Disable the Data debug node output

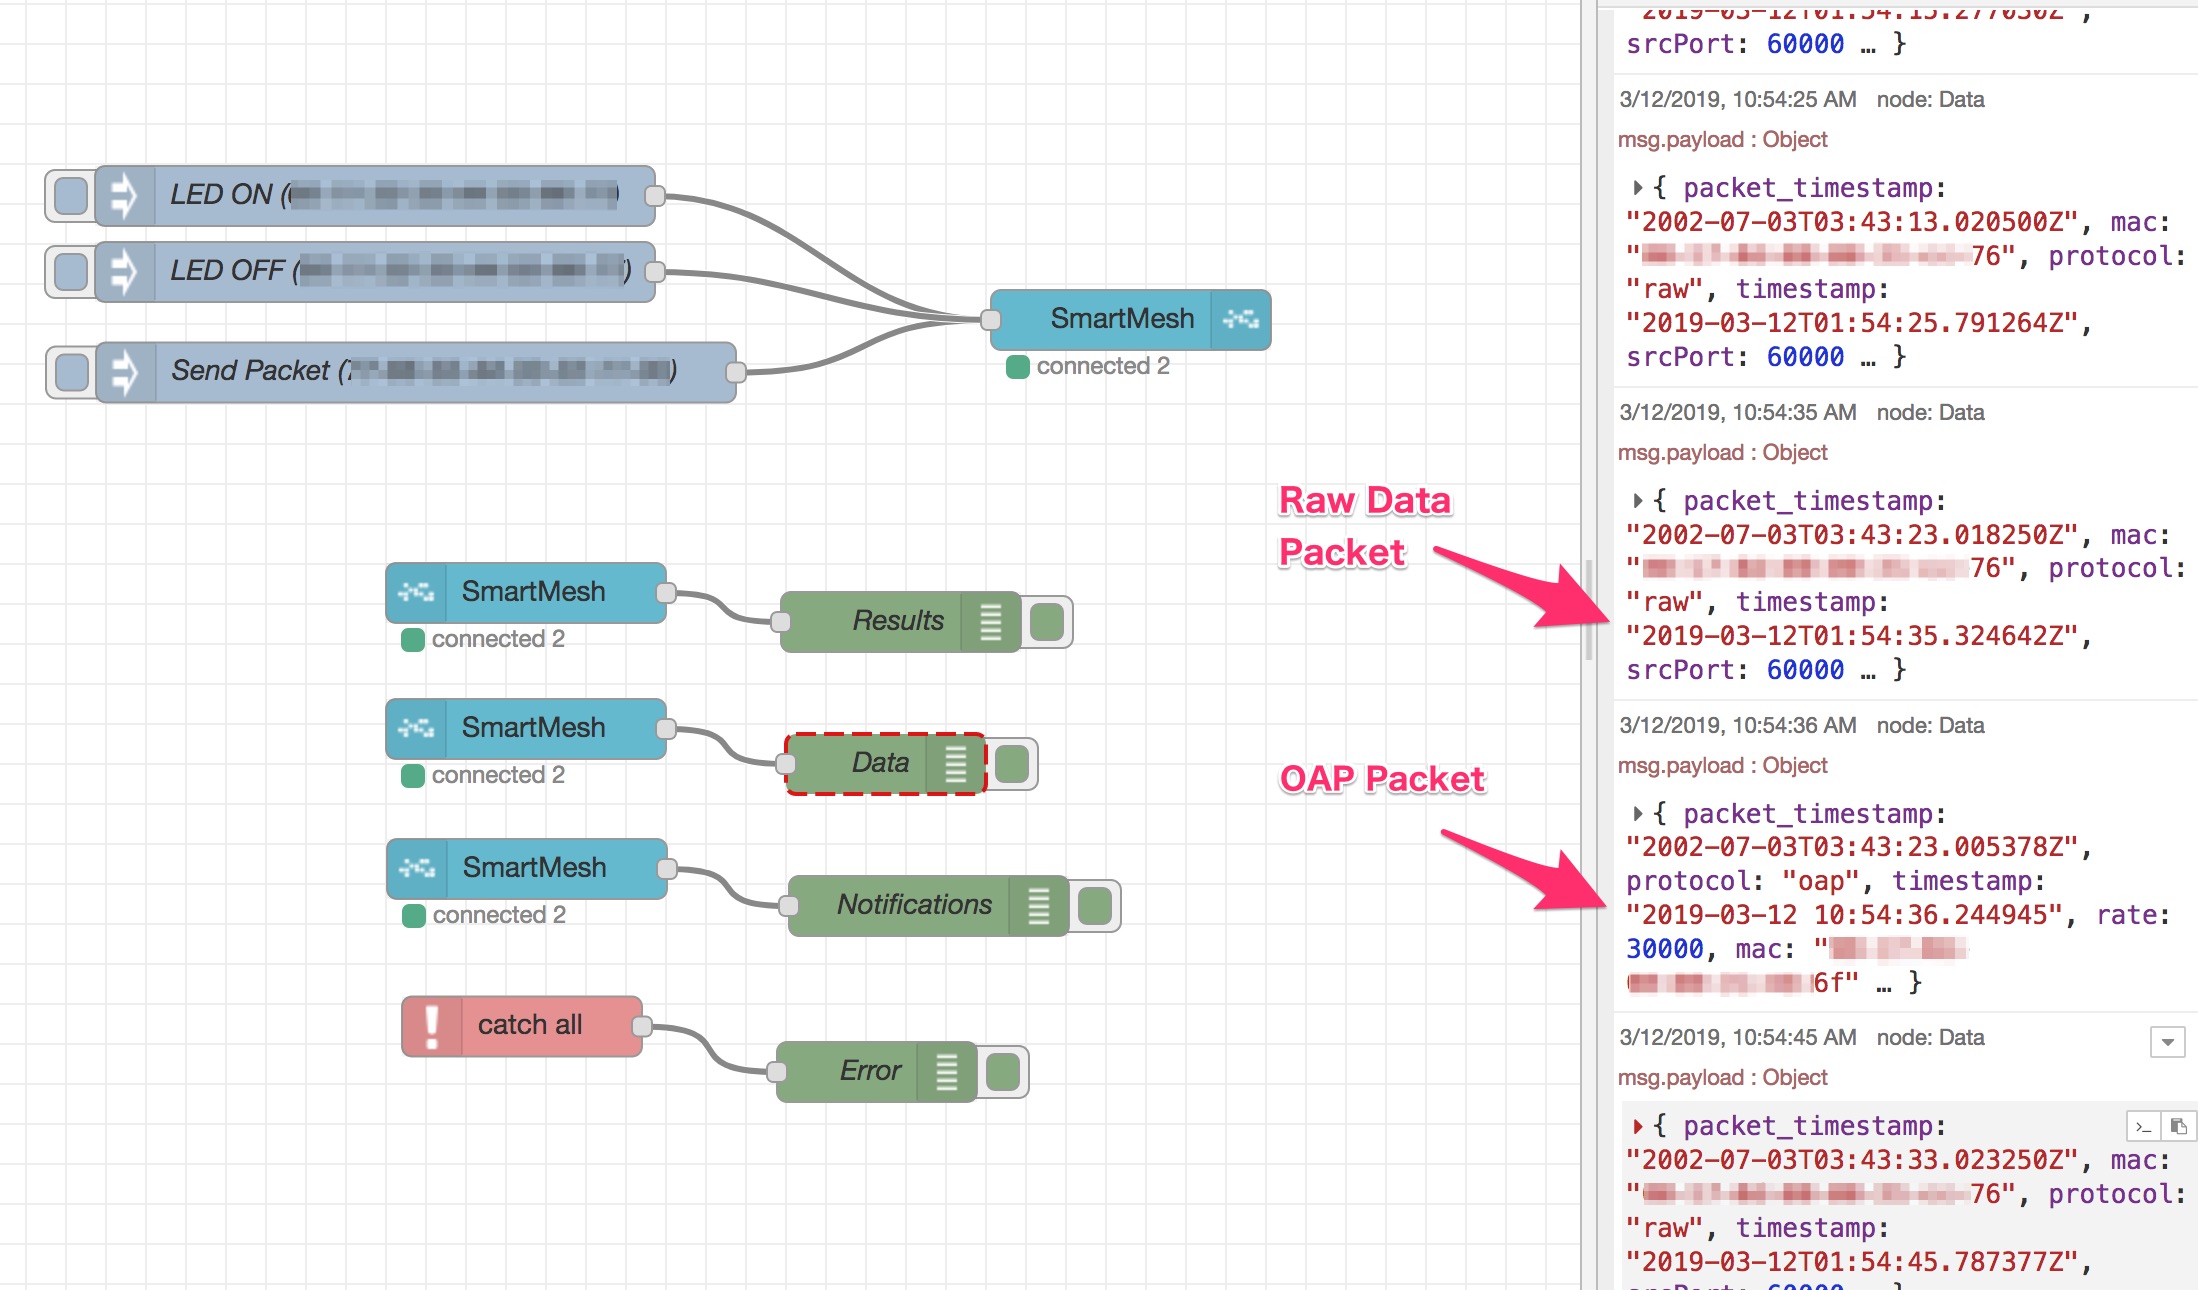pyautogui.click(x=1012, y=764)
